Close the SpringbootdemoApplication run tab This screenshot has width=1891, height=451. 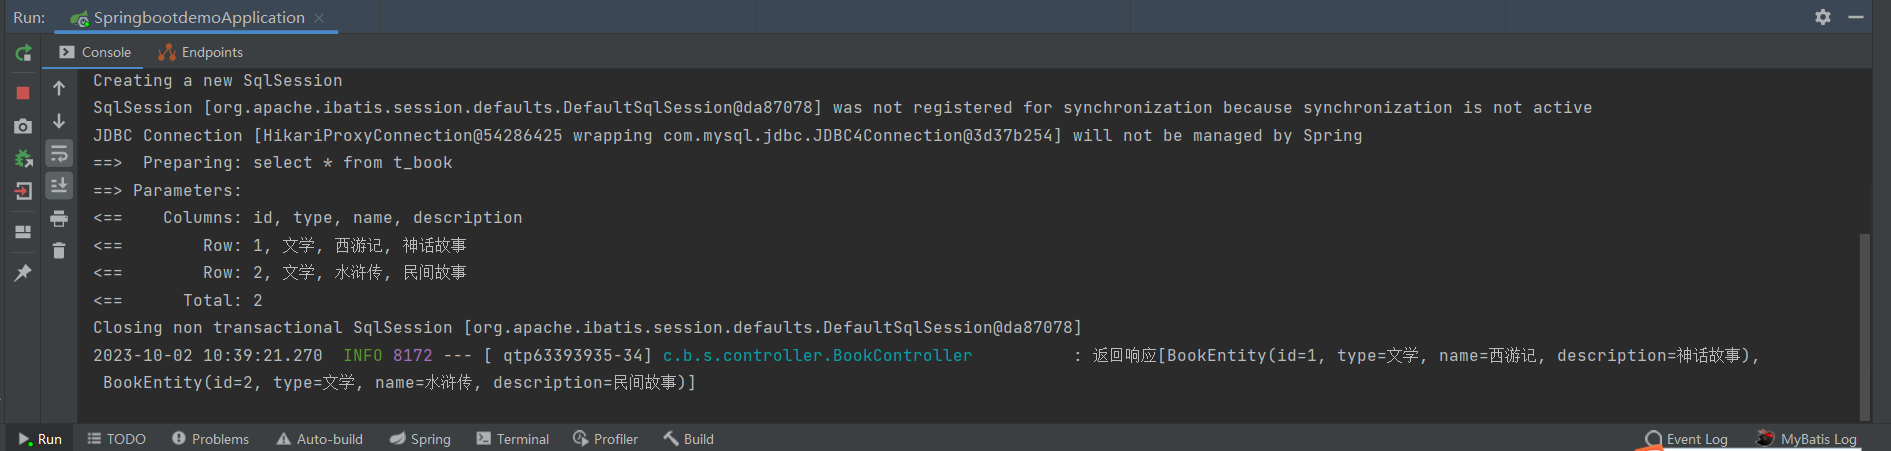[319, 18]
